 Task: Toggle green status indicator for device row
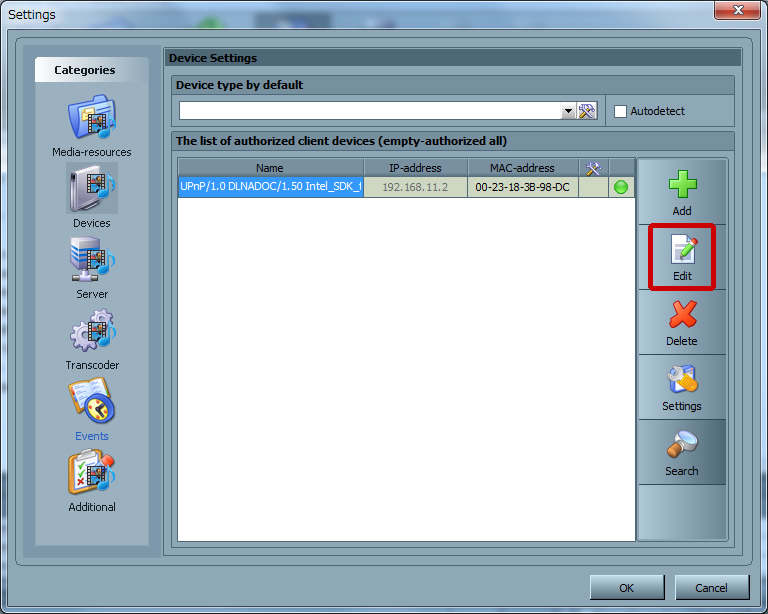621,187
